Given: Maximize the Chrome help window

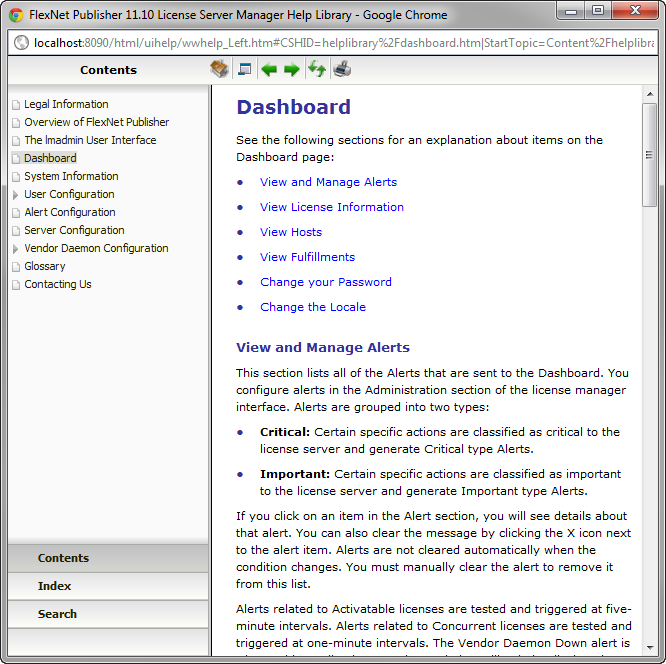Looking at the screenshot, I should [598, 10].
